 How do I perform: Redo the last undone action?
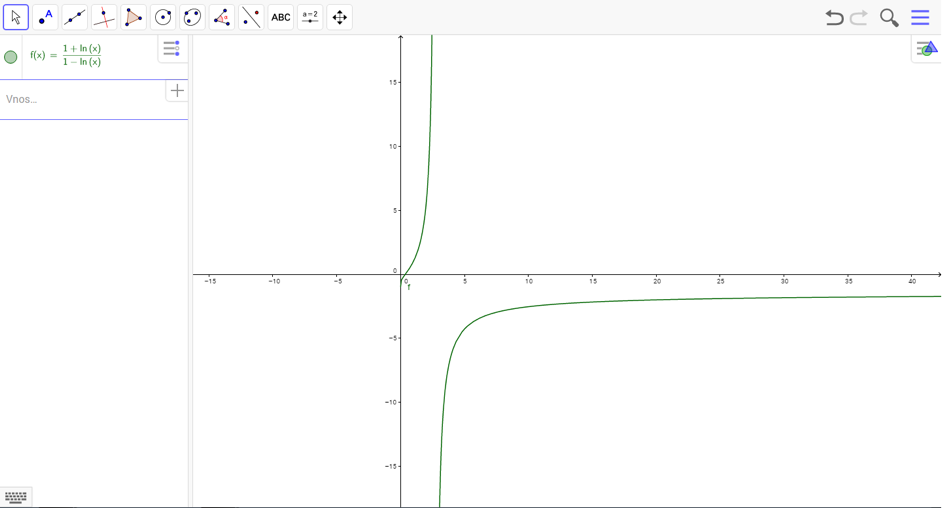tap(859, 17)
